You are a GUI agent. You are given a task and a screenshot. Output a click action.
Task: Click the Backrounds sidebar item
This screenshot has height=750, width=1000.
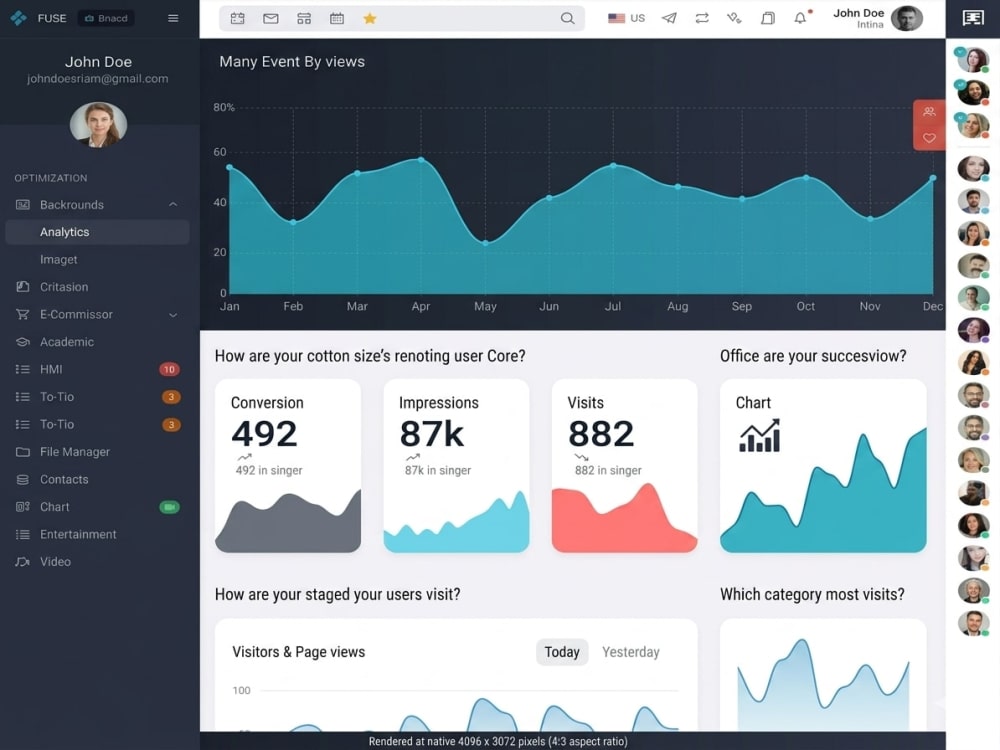click(98, 205)
